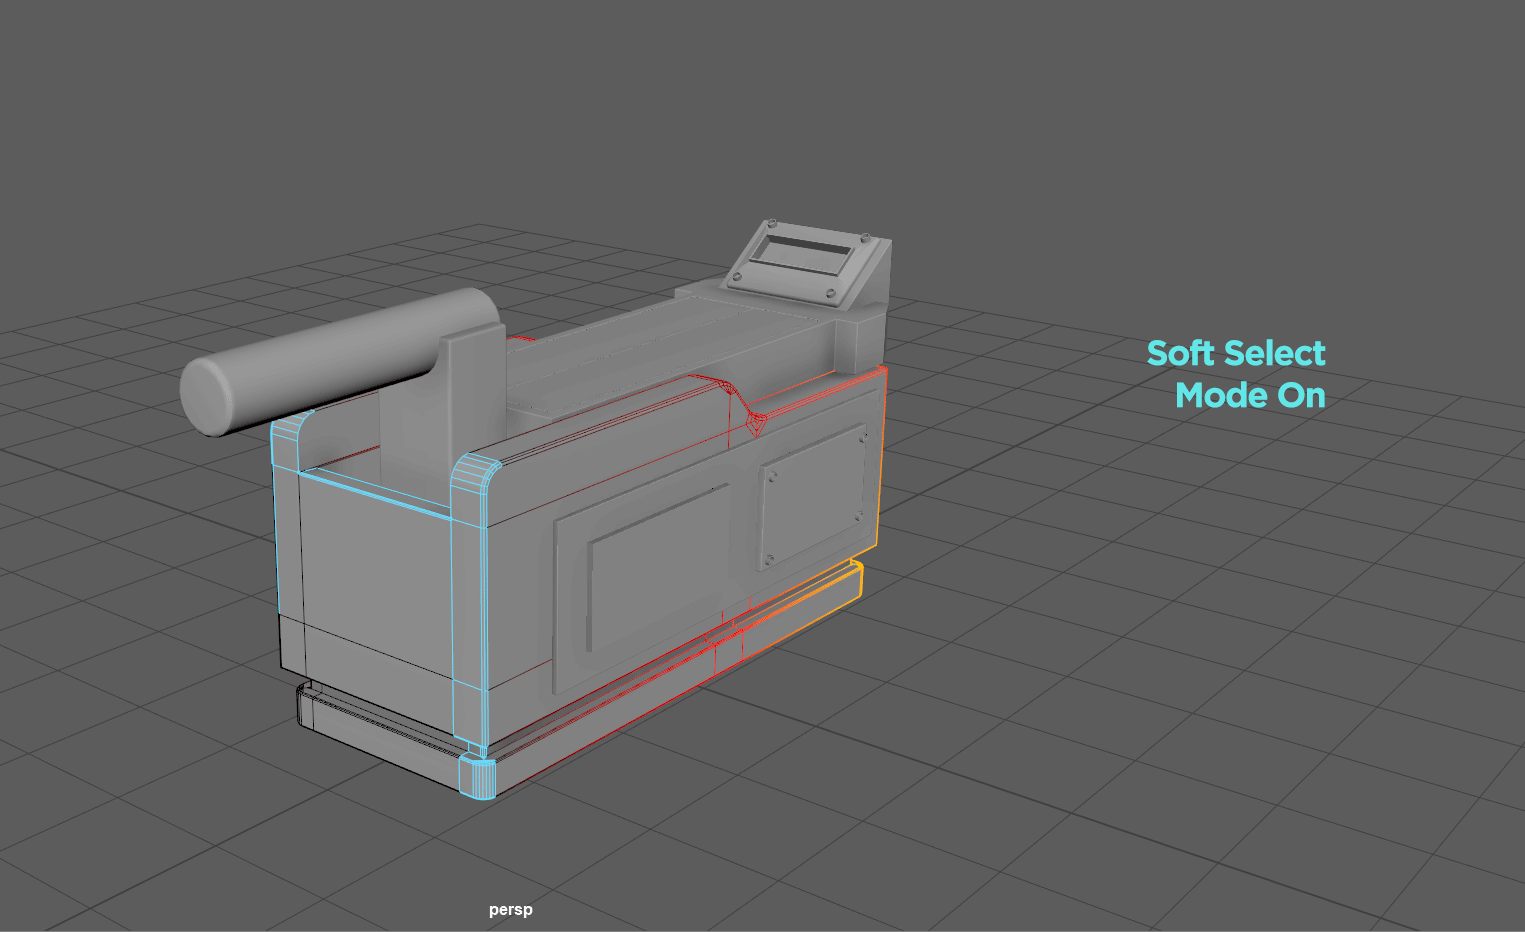Click the persp camera label
1525x932 pixels.
(x=511, y=910)
